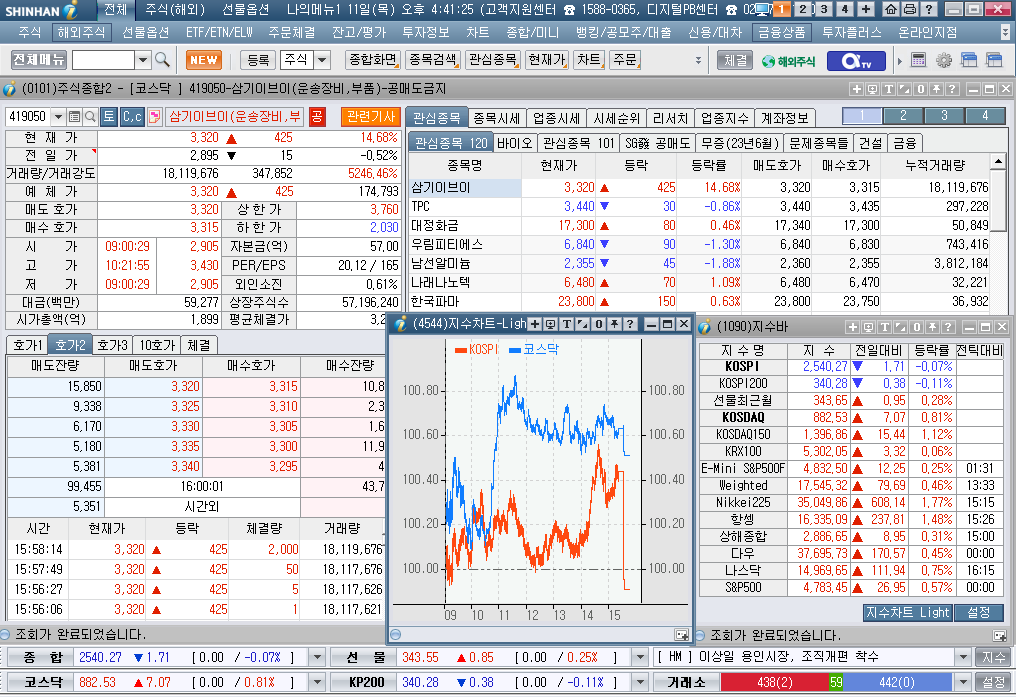Click the 지수 button beside news ticker
The image size is (1016, 697).
tap(993, 657)
